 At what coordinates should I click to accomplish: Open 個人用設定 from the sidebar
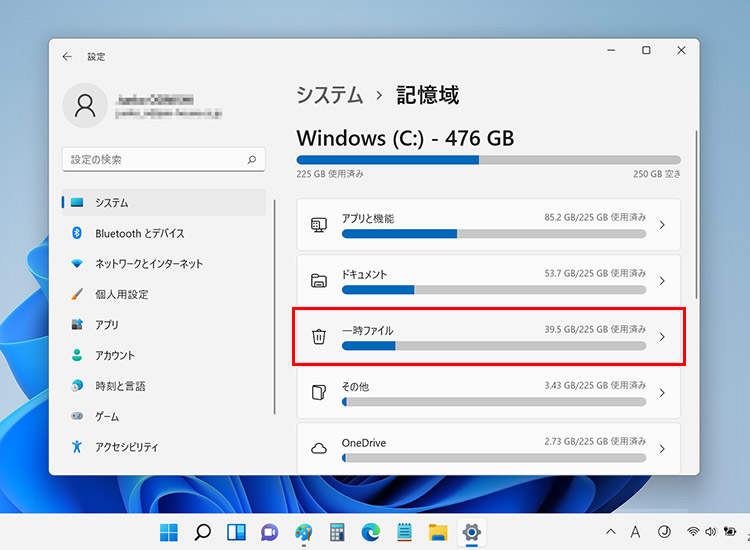(x=121, y=294)
